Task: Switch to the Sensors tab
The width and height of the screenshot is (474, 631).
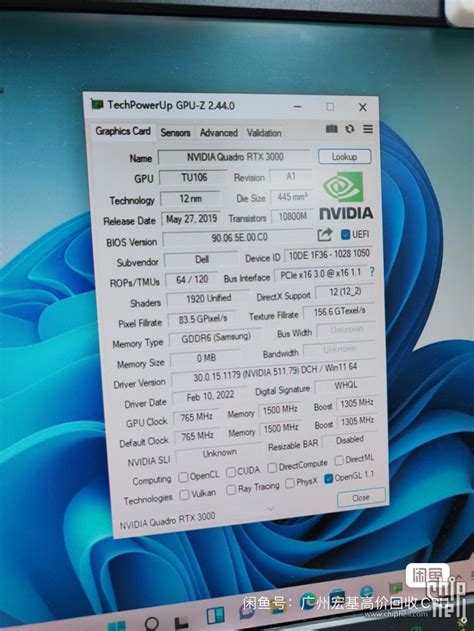Action: 175,133
